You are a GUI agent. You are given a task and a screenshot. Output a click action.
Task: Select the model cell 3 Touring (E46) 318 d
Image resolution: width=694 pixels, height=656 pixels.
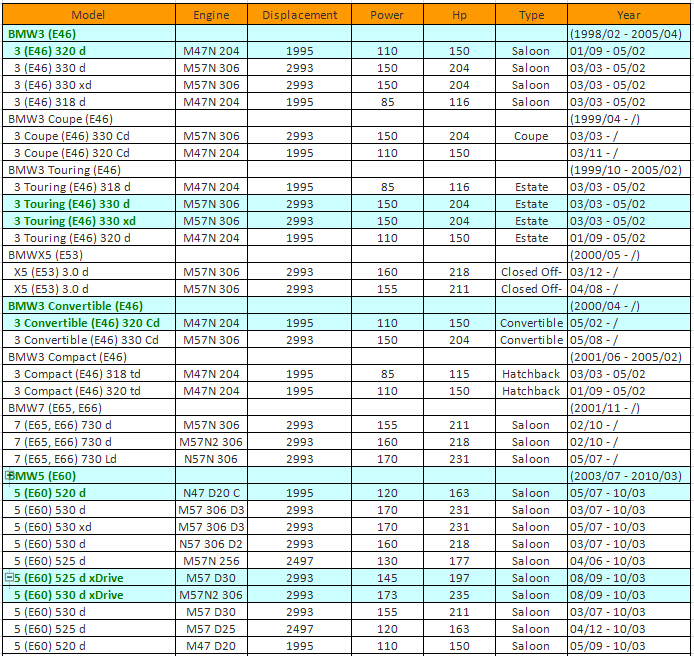pos(89,187)
